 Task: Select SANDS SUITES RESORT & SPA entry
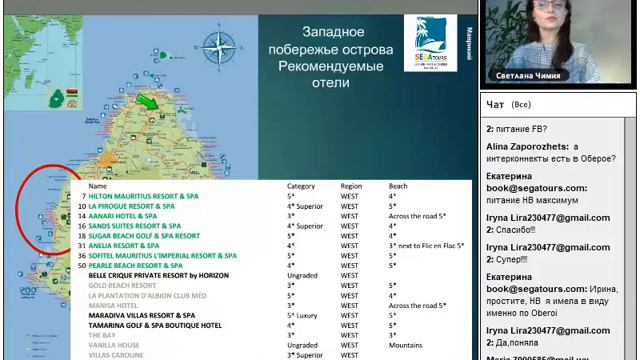pos(135,226)
